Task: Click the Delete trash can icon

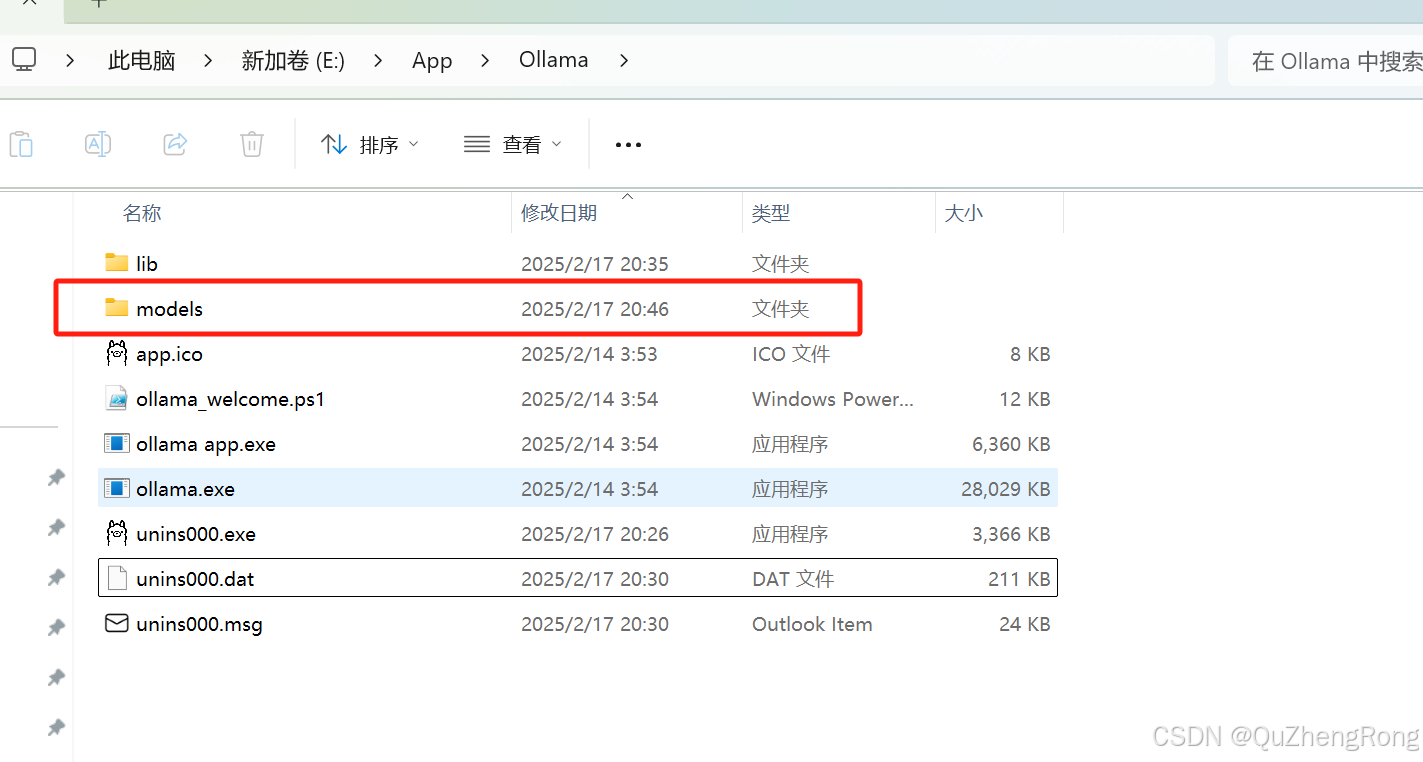Action: point(252,144)
